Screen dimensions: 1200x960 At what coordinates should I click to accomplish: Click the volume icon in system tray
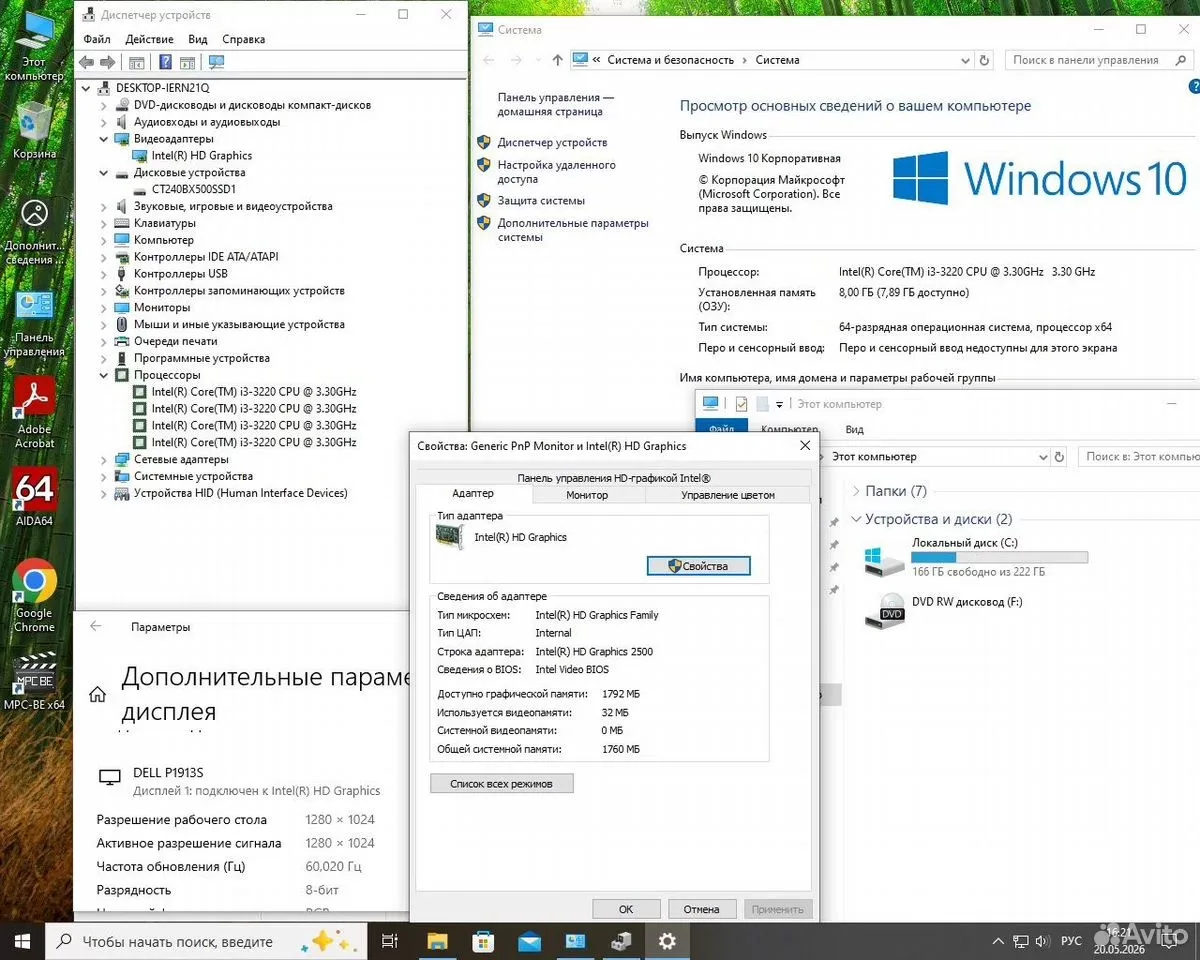[x=1040, y=941]
